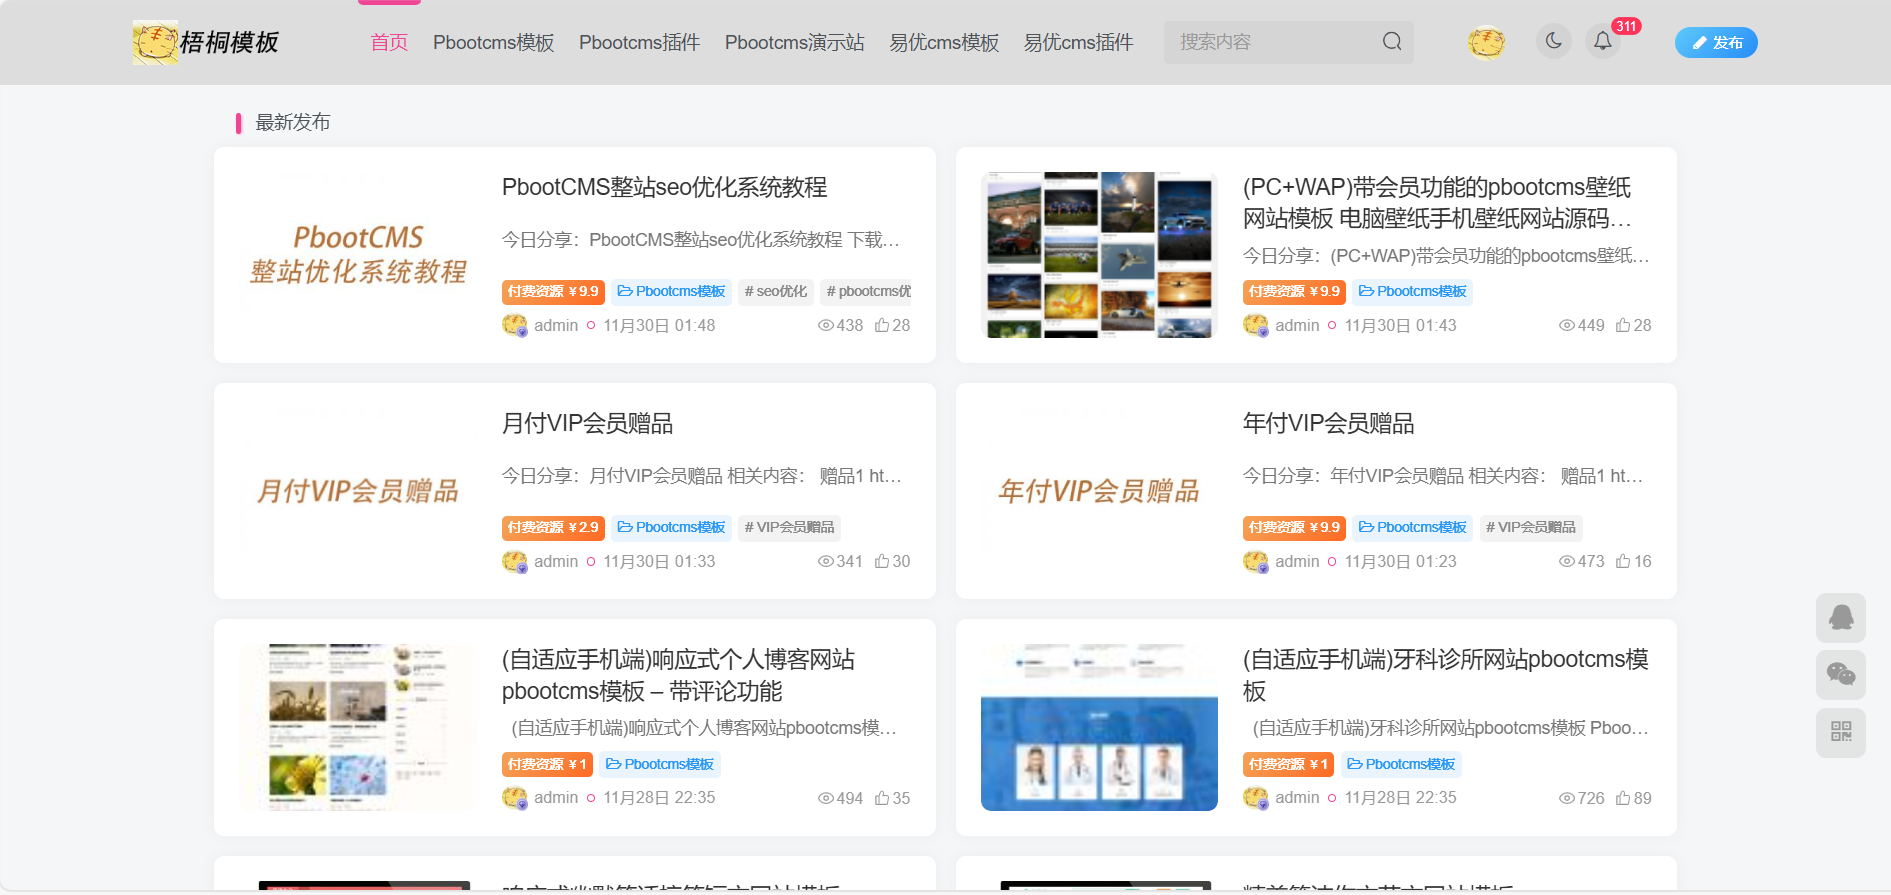The height and width of the screenshot is (895, 1891).
Task: Click 付费资源 ¥9.9 tag on seo教程 card
Action: 553,291
